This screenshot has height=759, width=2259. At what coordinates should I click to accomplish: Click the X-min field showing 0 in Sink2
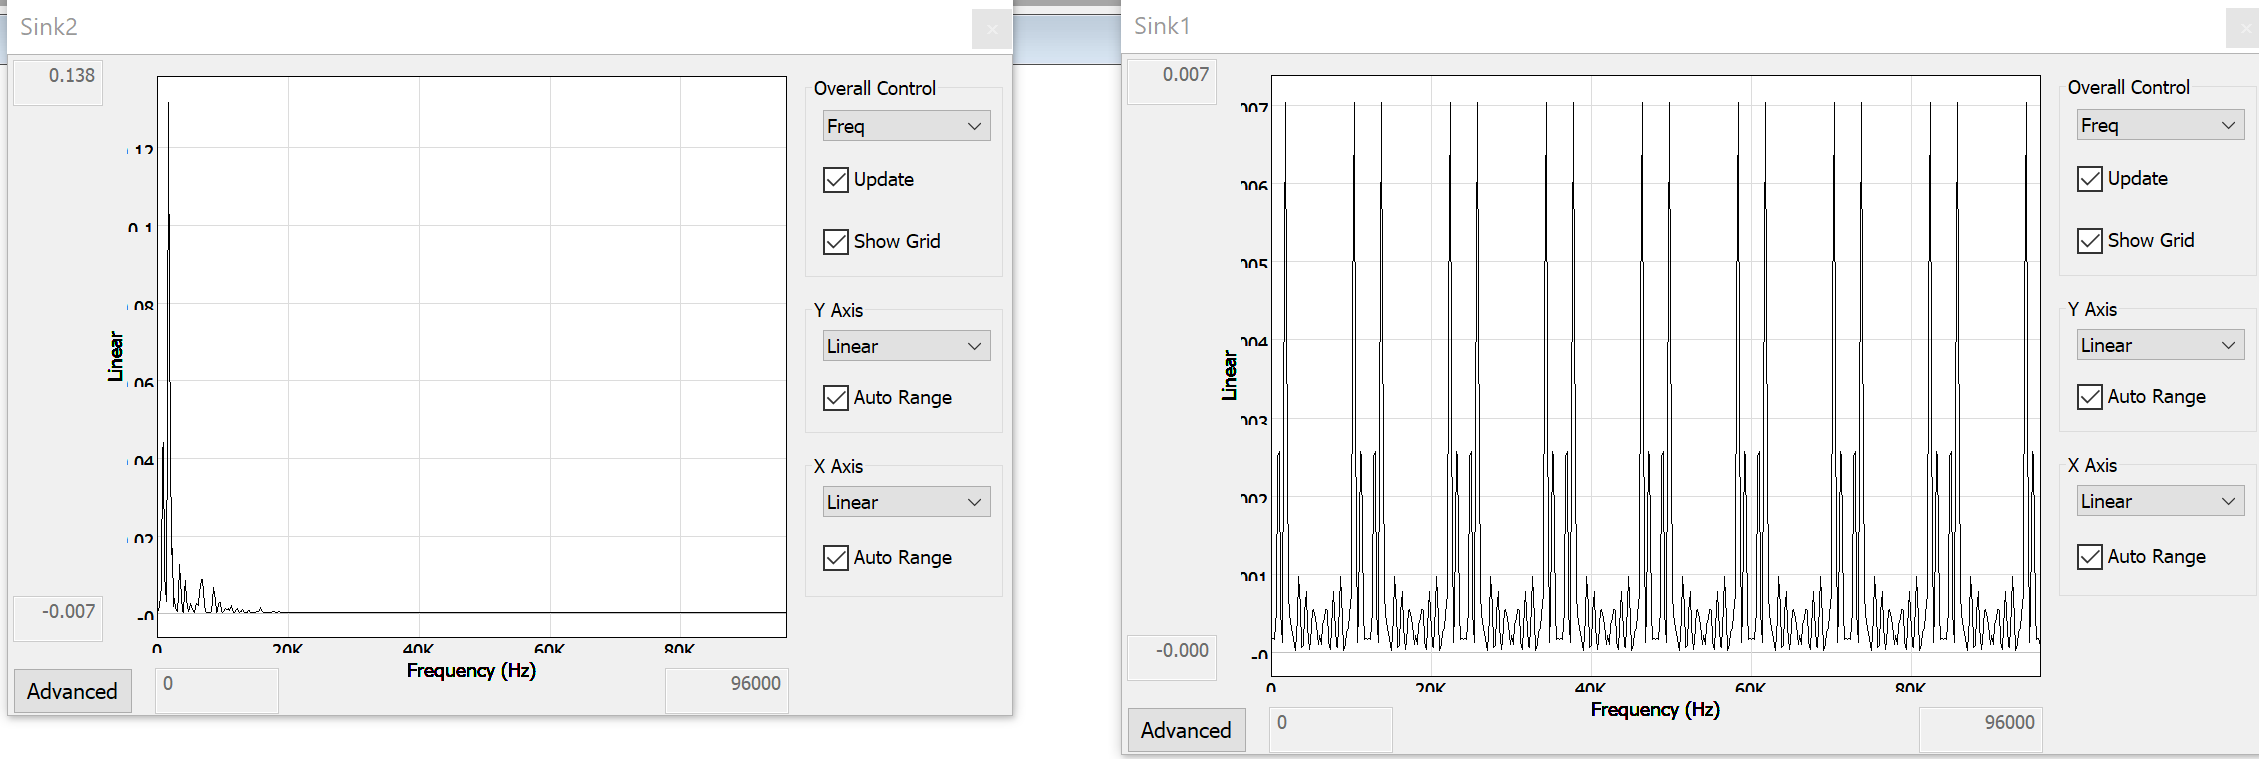(217, 690)
